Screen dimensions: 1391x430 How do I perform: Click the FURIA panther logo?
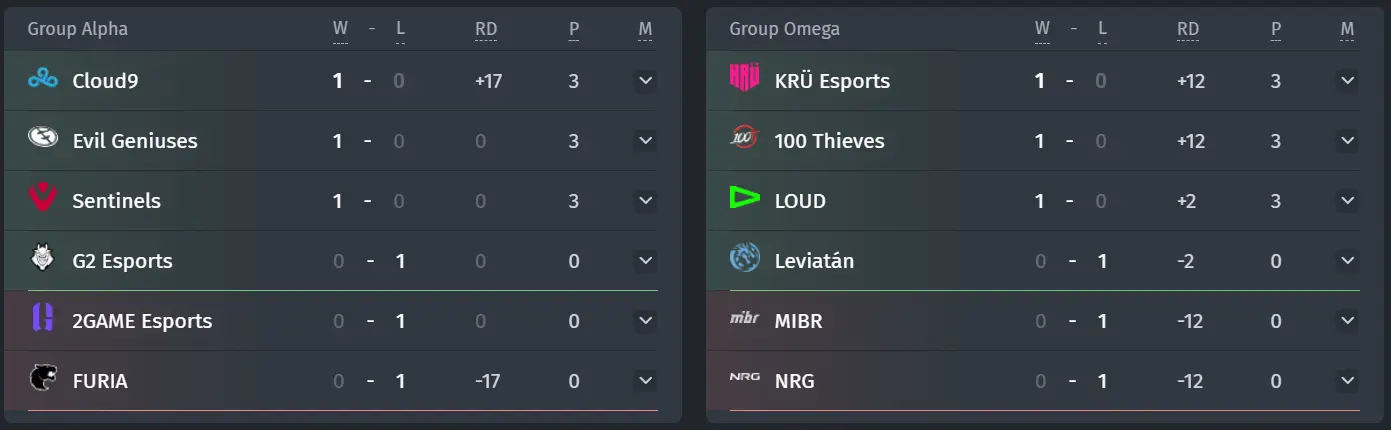[x=44, y=380]
